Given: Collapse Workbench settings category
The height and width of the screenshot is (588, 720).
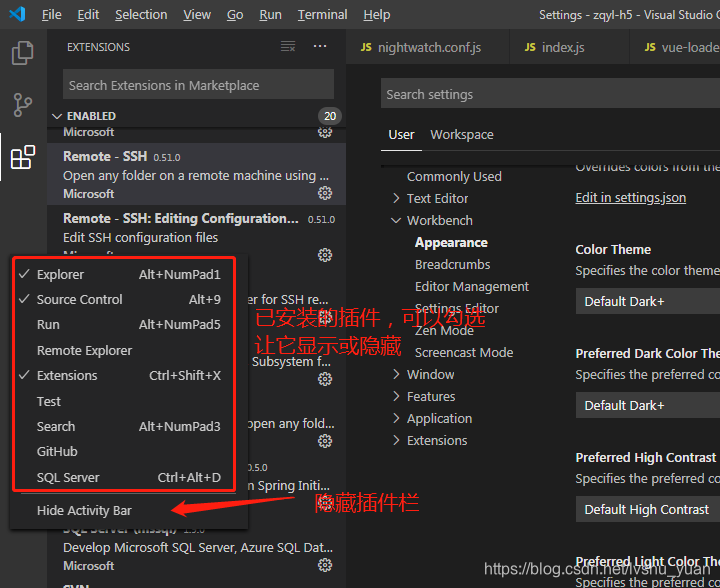Looking at the screenshot, I should pyautogui.click(x=396, y=220).
